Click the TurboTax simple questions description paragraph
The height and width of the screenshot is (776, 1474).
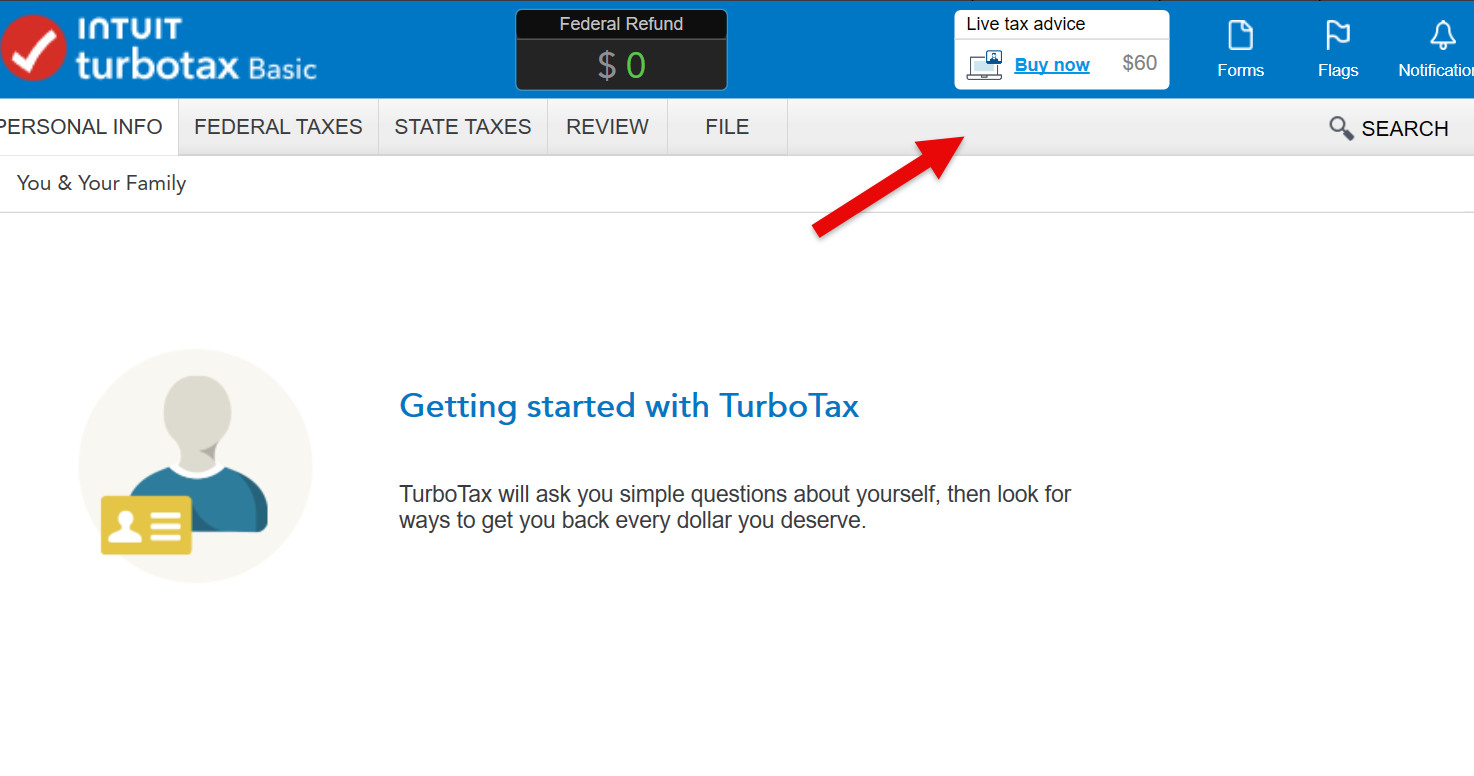pos(735,507)
